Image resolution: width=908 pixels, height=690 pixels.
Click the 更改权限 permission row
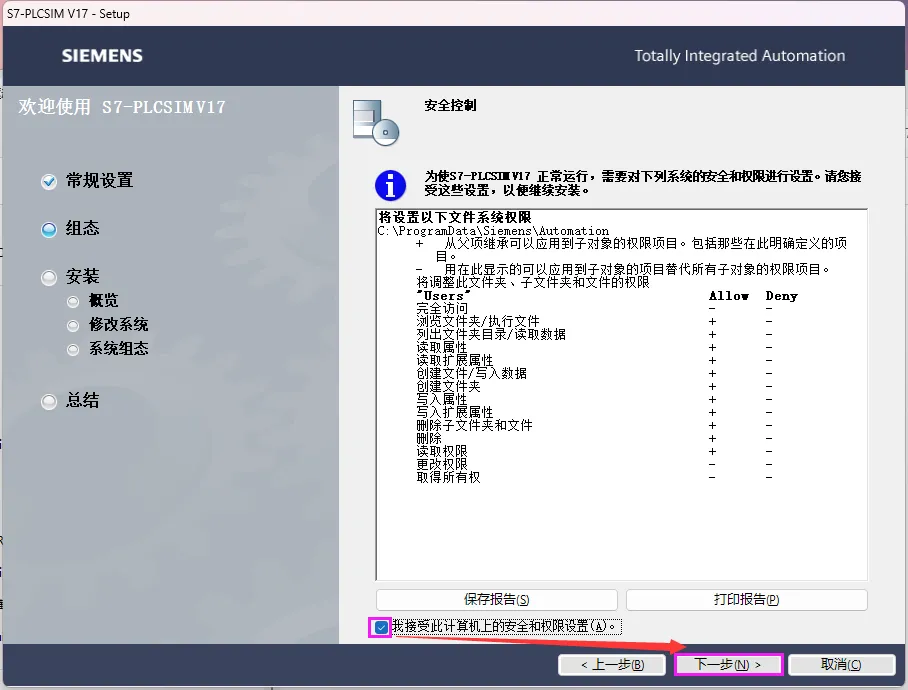593,464
